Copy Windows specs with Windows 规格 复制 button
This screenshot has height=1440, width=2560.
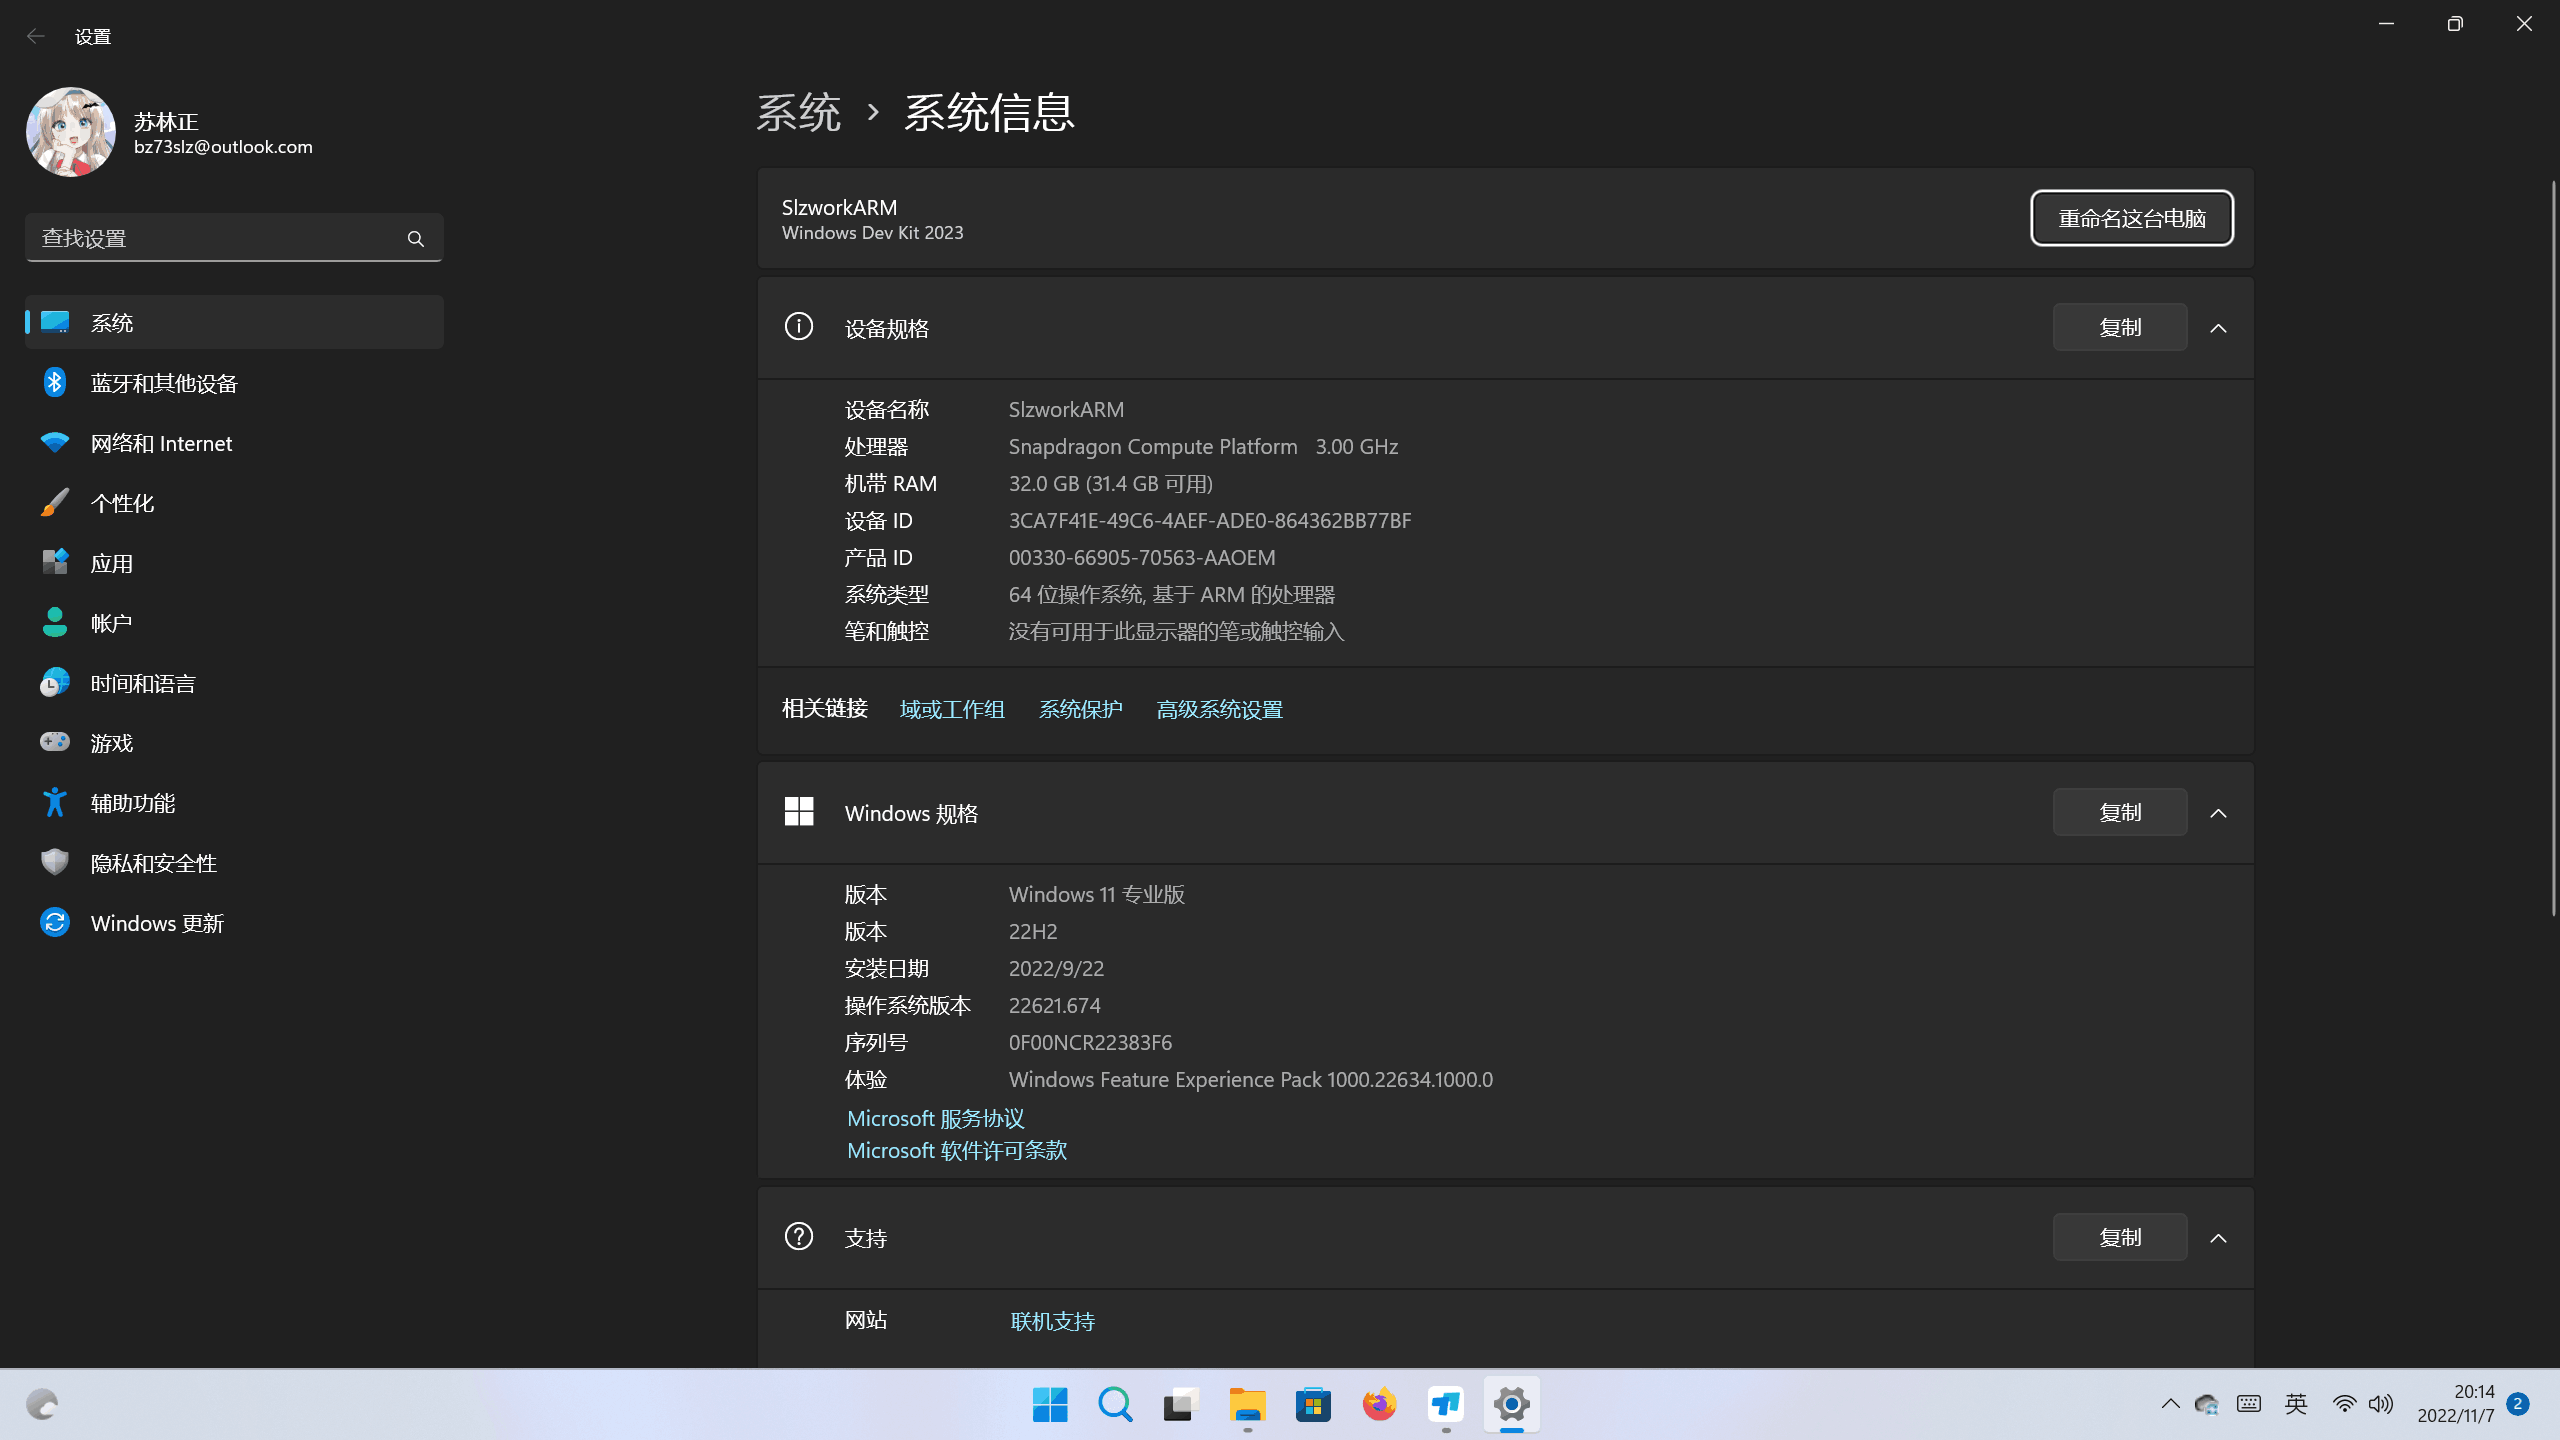coord(2120,812)
